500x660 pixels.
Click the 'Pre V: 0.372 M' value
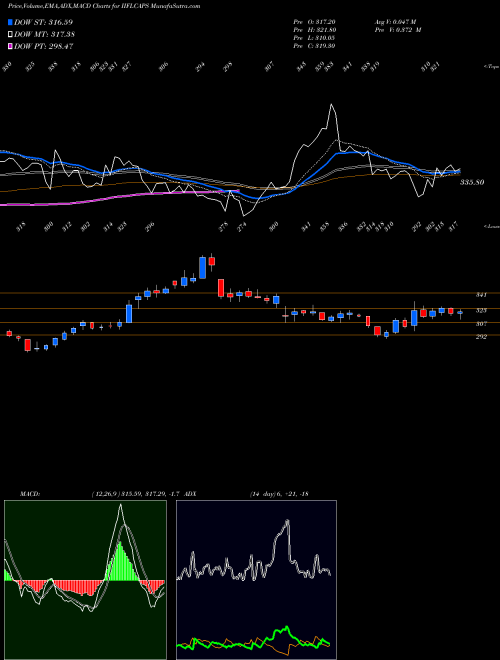[x=398, y=30]
